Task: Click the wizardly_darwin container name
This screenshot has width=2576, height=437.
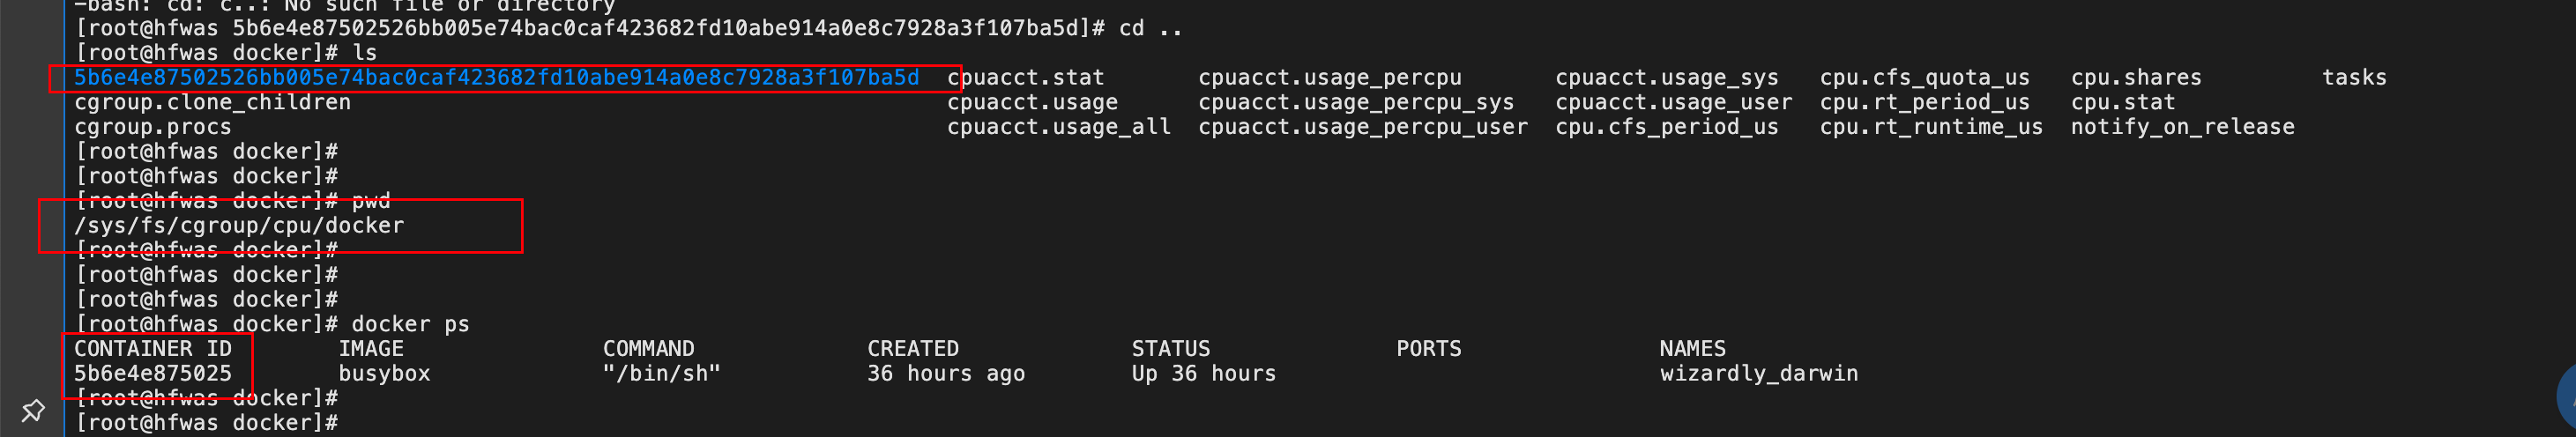Action: point(1759,373)
